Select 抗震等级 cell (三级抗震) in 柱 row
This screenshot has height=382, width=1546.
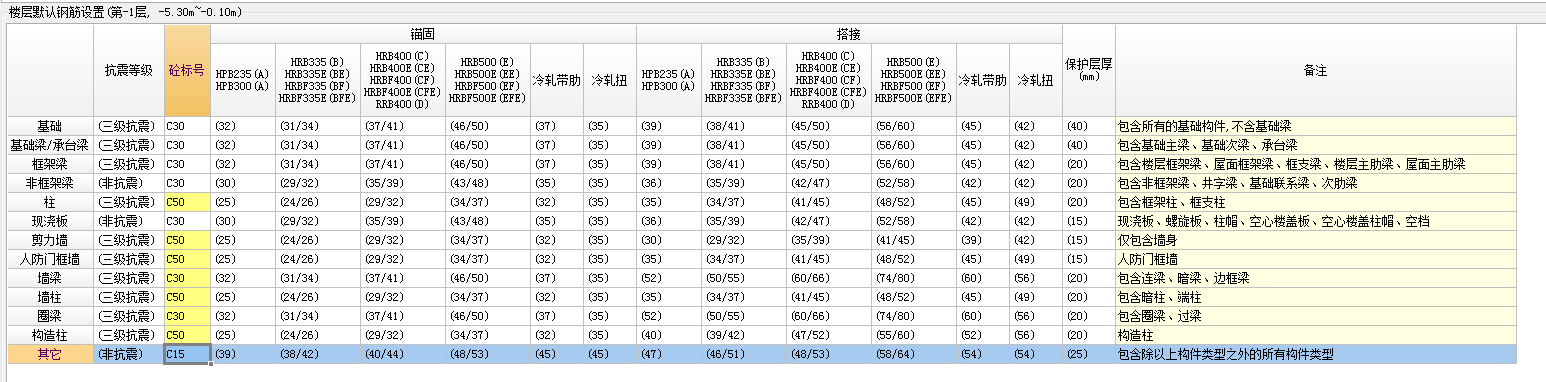pos(129,202)
